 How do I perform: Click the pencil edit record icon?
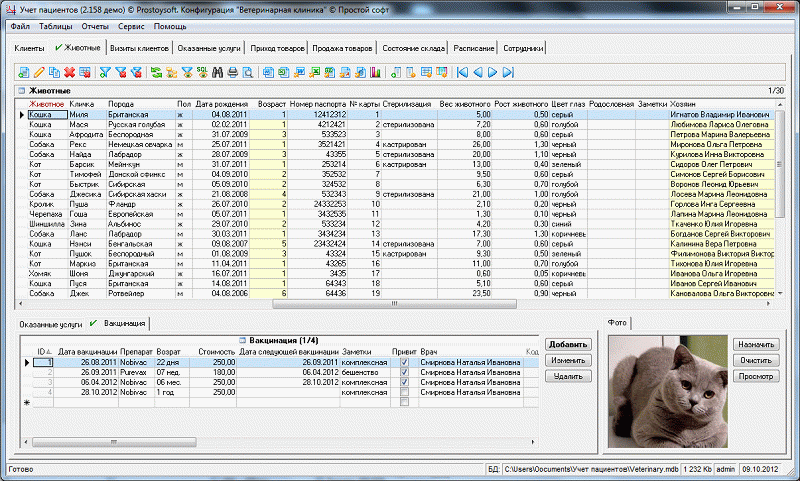(39, 72)
